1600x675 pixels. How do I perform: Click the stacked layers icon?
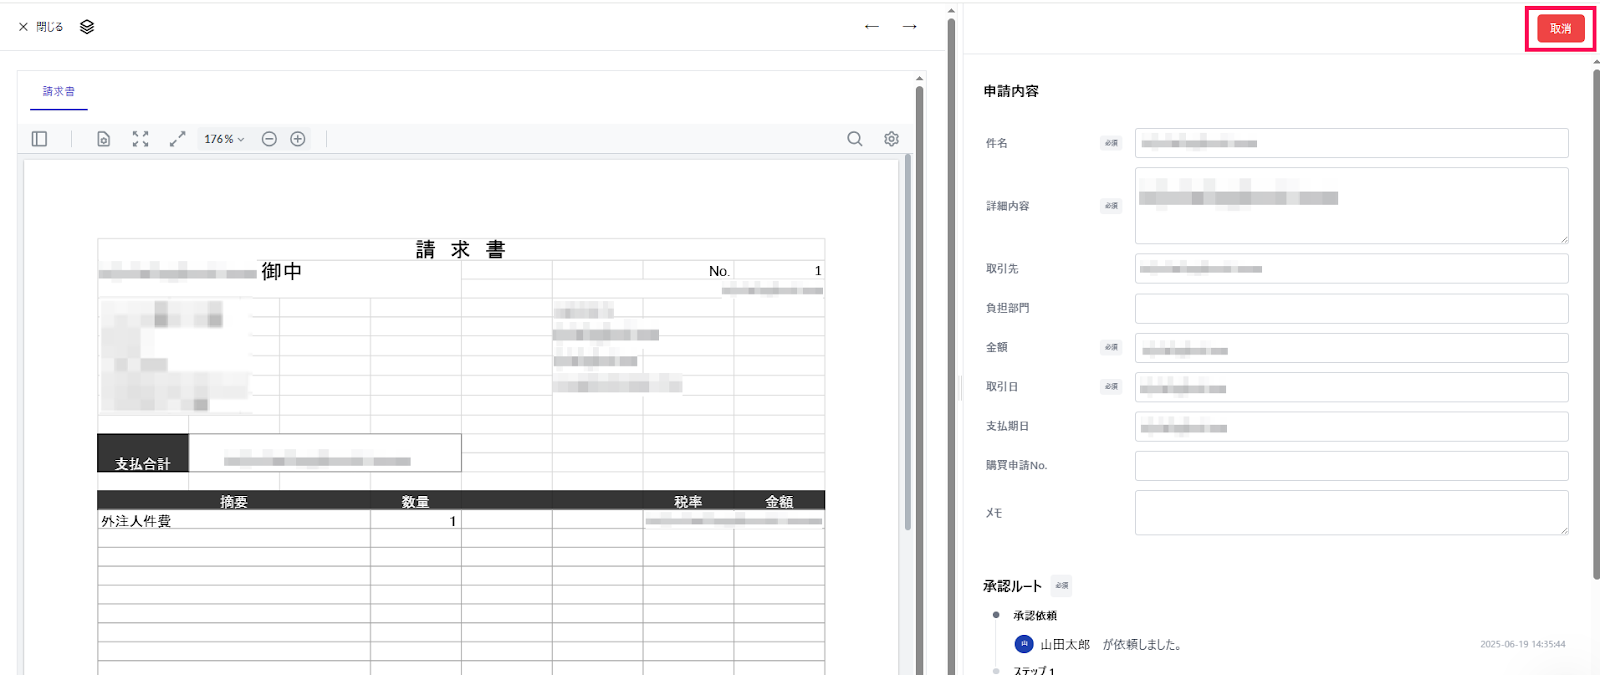pyautogui.click(x=87, y=27)
